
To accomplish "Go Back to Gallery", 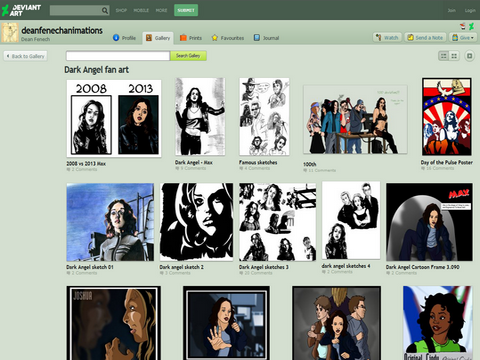I will pos(25,56).
